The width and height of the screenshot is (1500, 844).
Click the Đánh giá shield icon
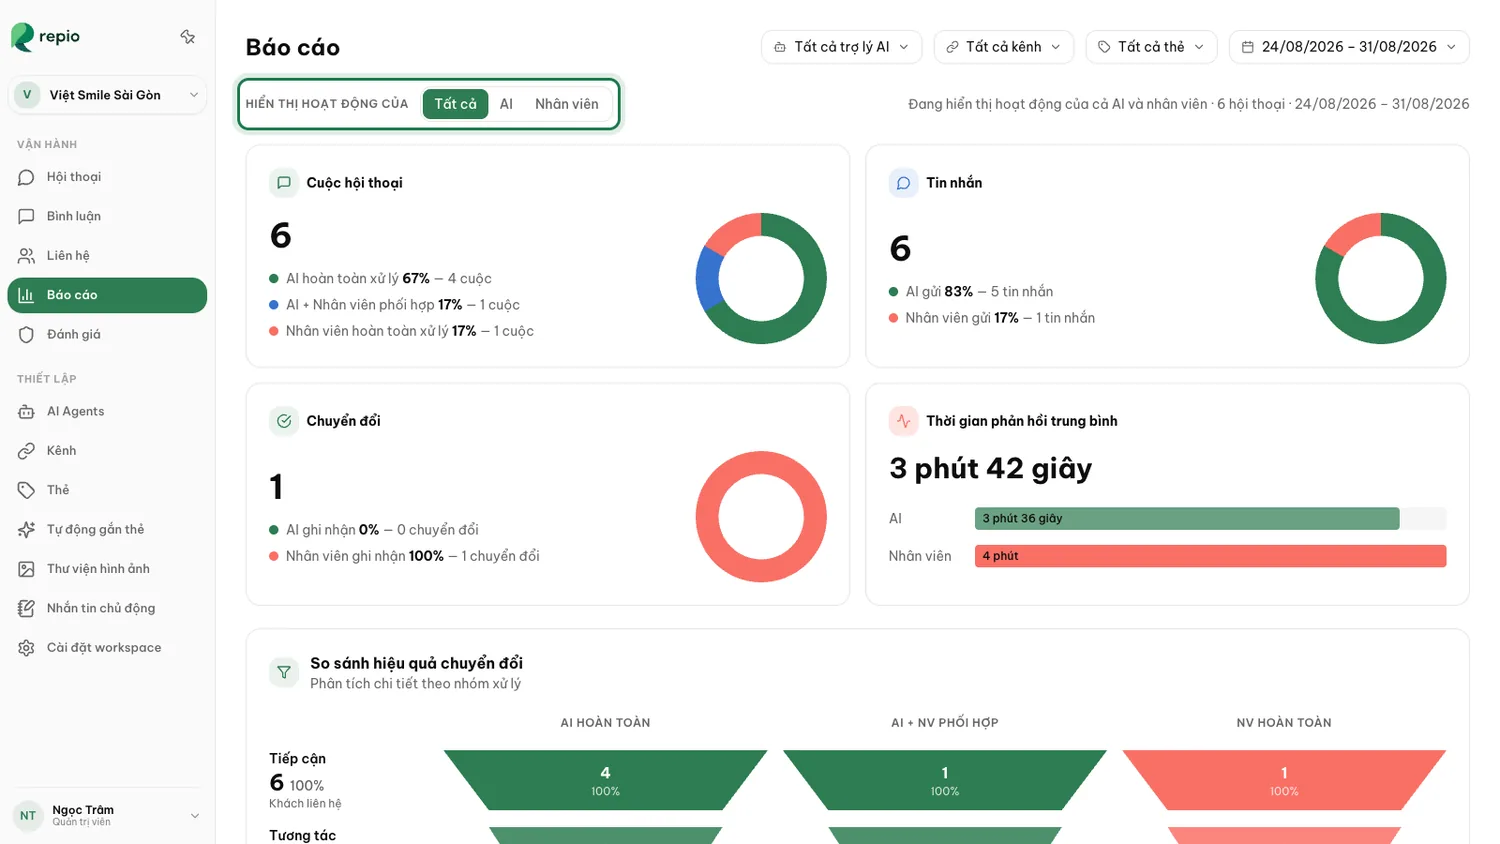[26, 334]
